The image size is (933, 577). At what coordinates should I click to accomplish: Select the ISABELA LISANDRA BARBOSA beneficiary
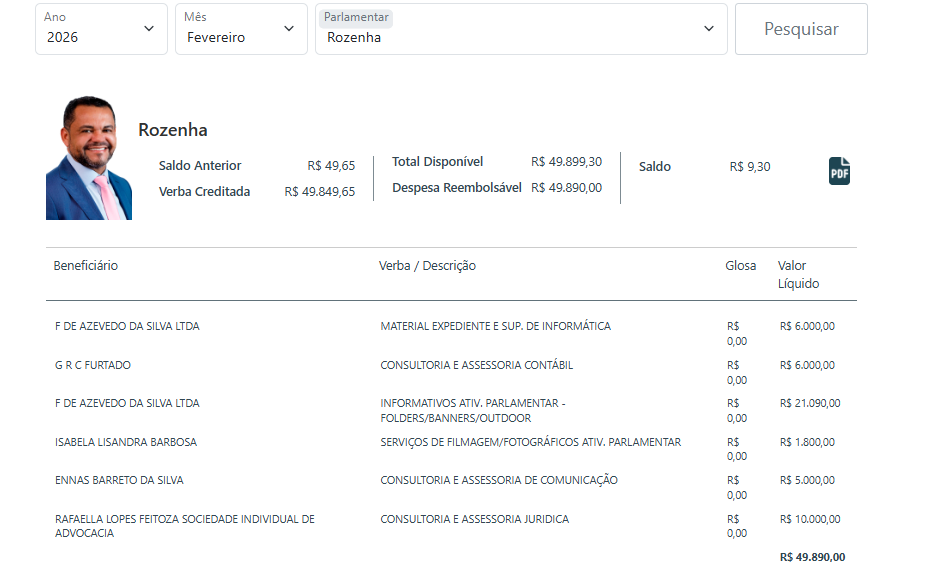point(126,442)
